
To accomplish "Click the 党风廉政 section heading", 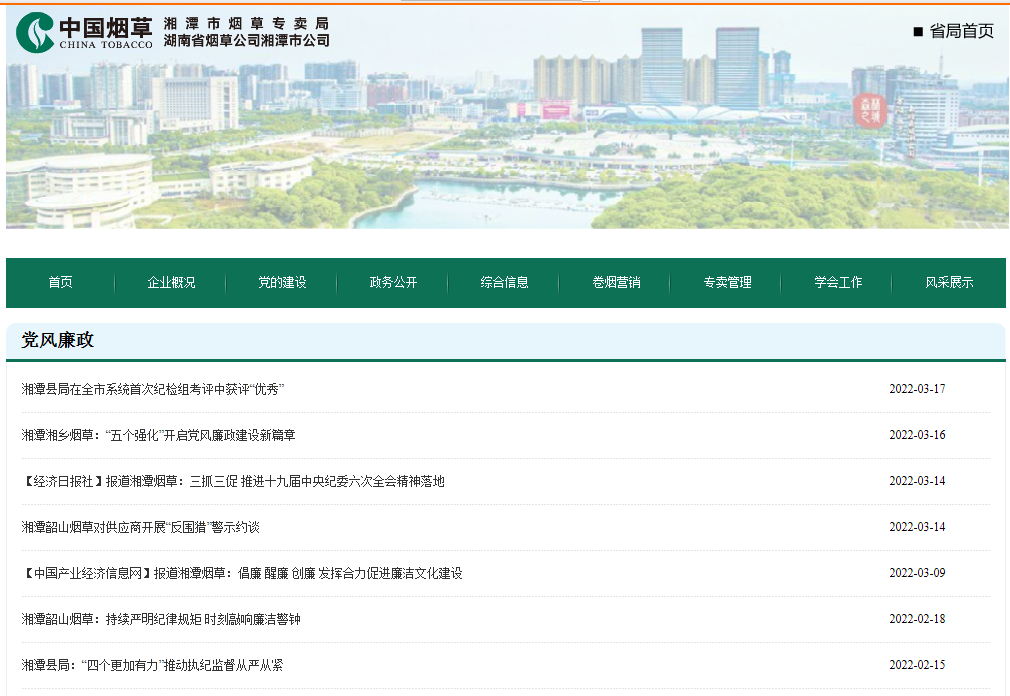I will pos(58,340).
